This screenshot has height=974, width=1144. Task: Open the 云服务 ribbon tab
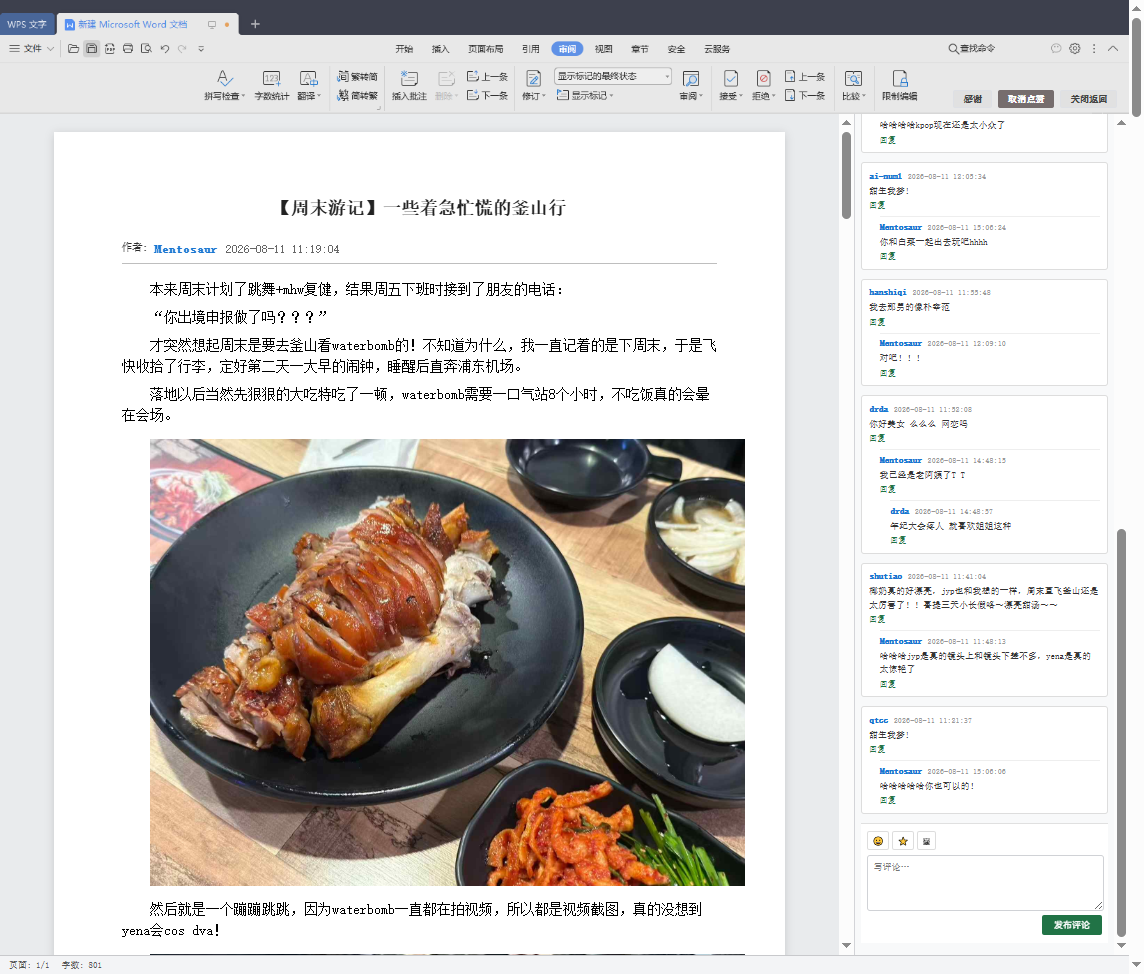(716, 49)
